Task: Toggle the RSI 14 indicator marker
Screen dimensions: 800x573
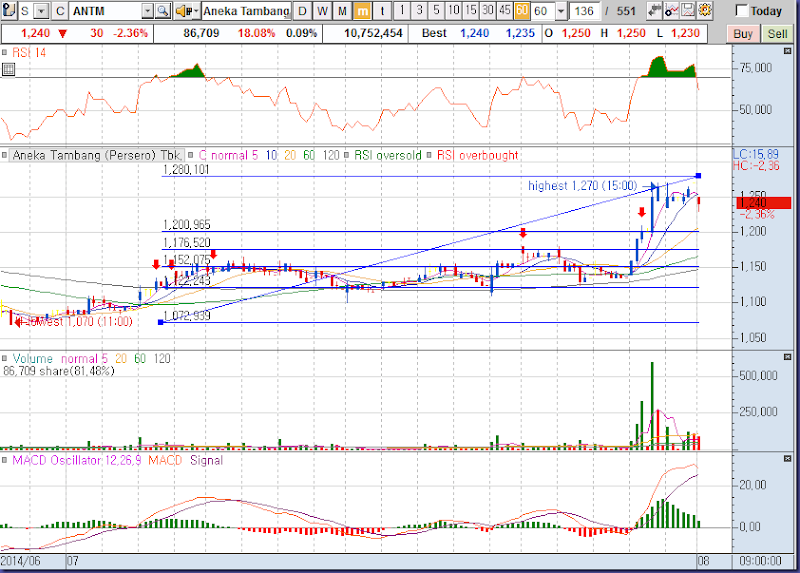Action: click(x=4, y=52)
